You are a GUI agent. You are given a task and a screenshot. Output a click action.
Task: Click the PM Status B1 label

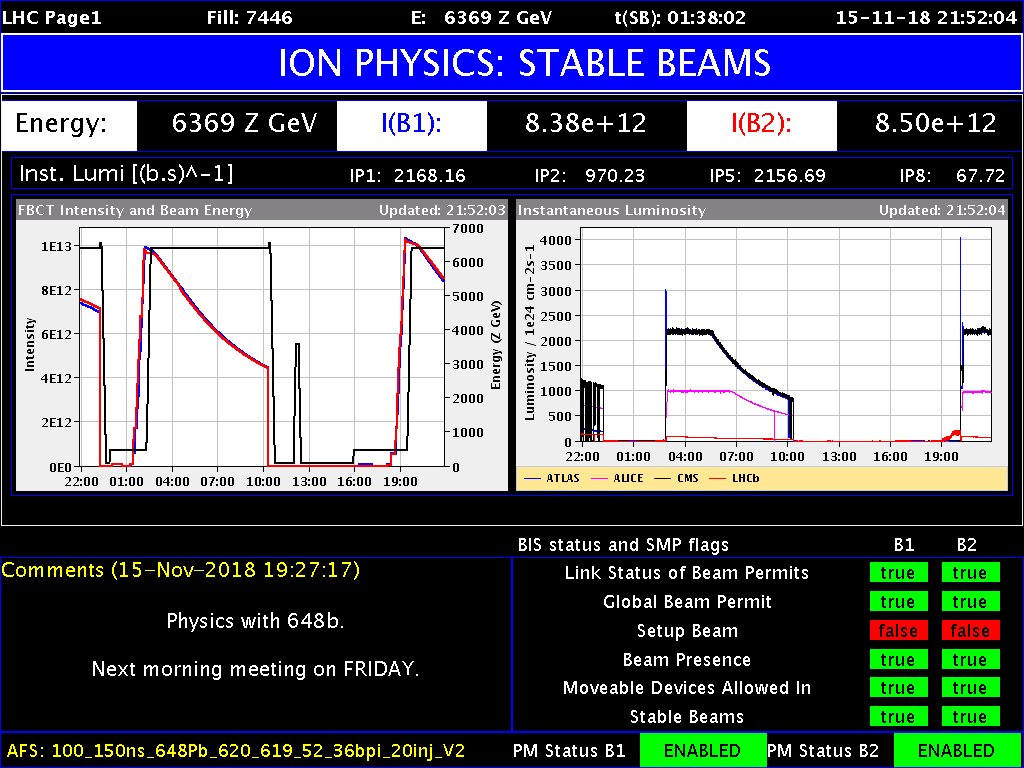tap(569, 750)
